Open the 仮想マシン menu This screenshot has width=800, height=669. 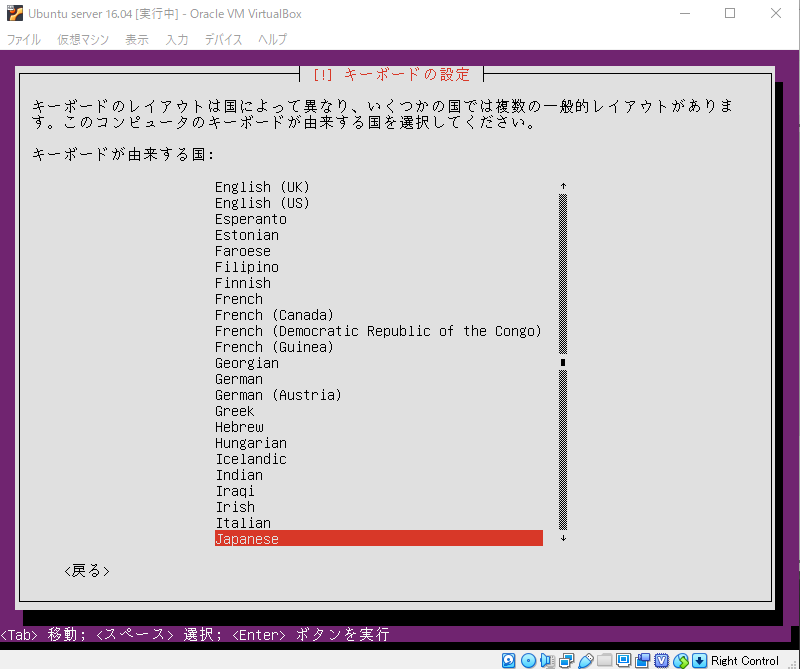click(x=83, y=39)
